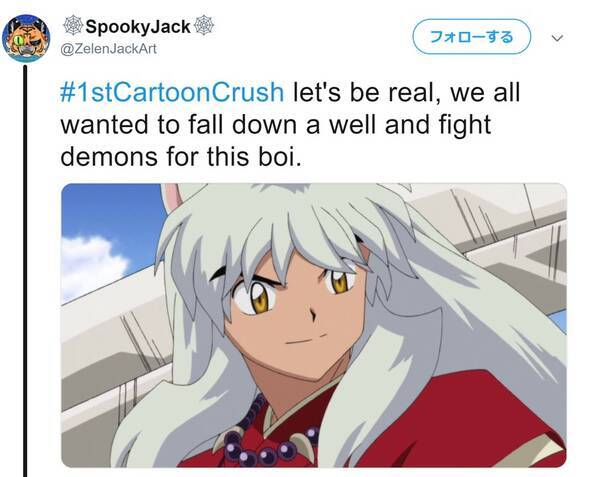This screenshot has height=477, width=600.
Task: Click the spiderweb emoji after SpookyJack
Action: [204, 25]
